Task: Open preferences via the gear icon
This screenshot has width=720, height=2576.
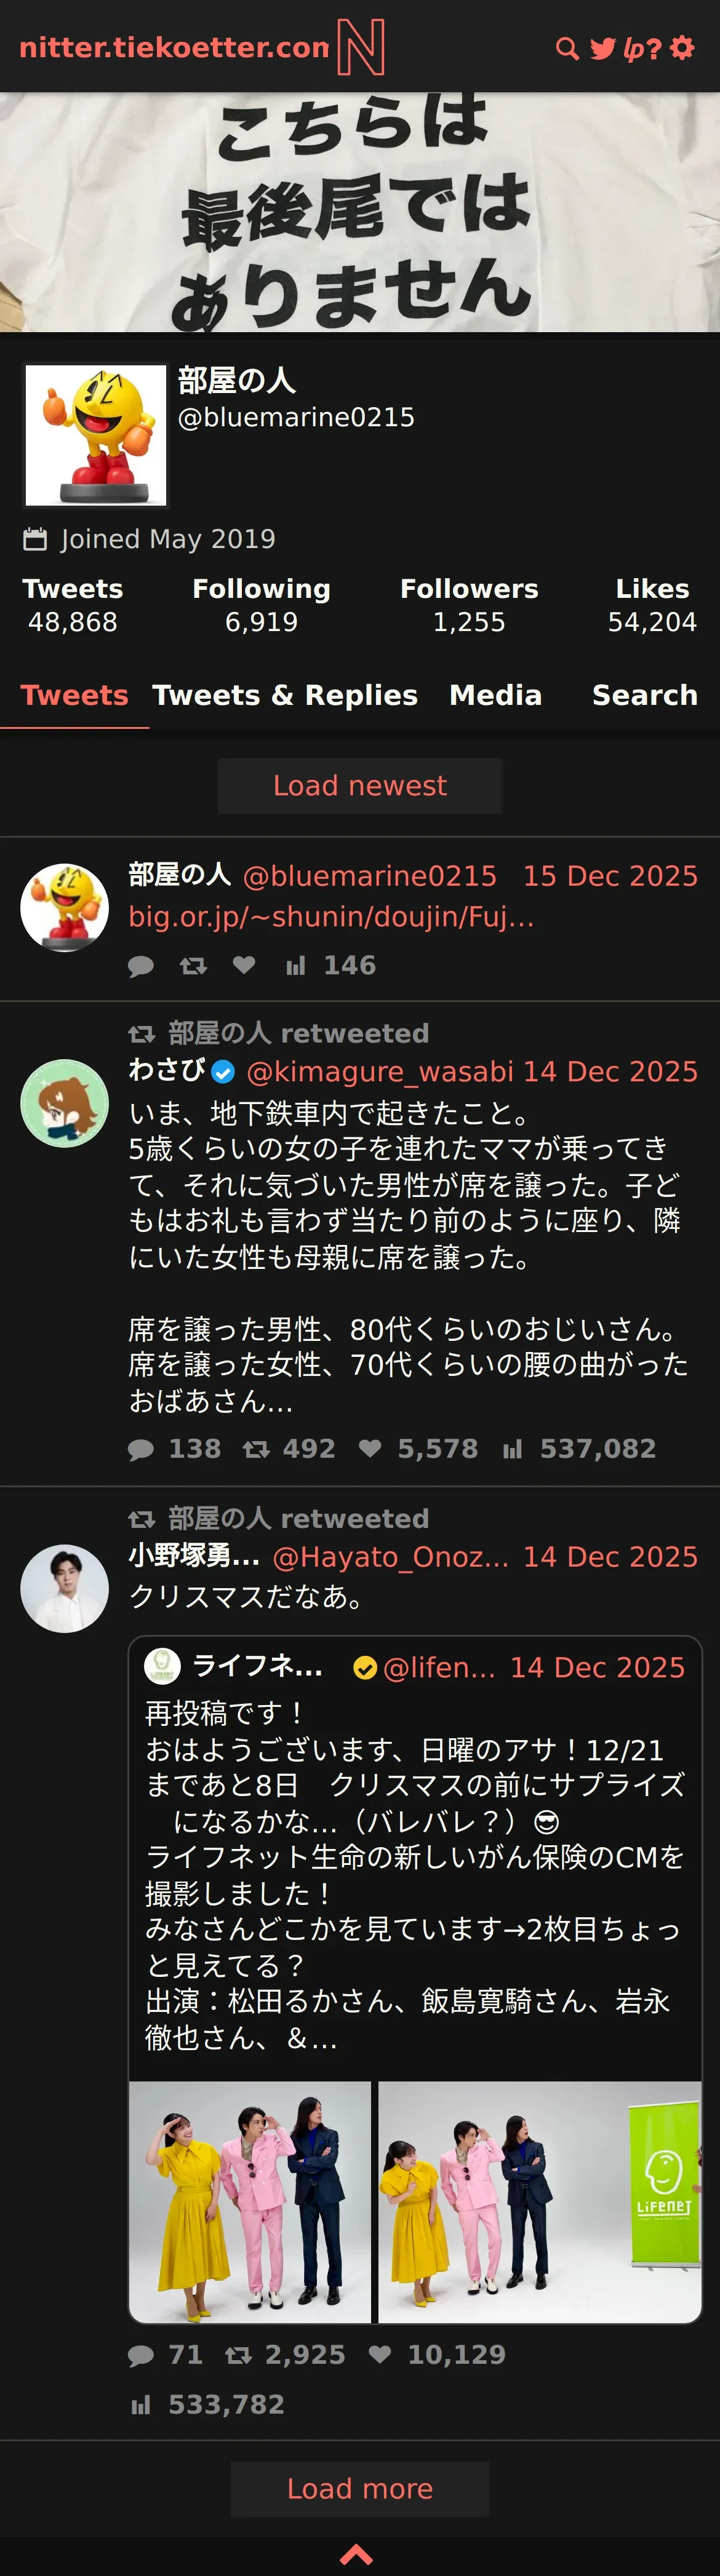Action: 682,47
